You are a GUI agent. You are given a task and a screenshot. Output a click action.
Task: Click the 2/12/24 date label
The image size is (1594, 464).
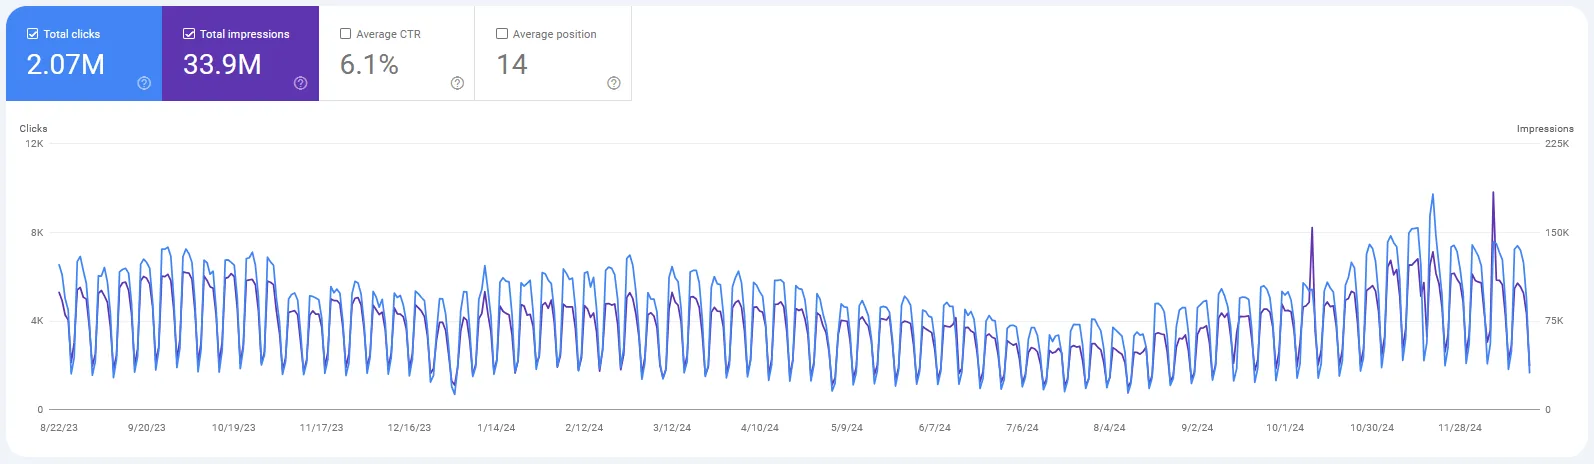click(x=584, y=428)
